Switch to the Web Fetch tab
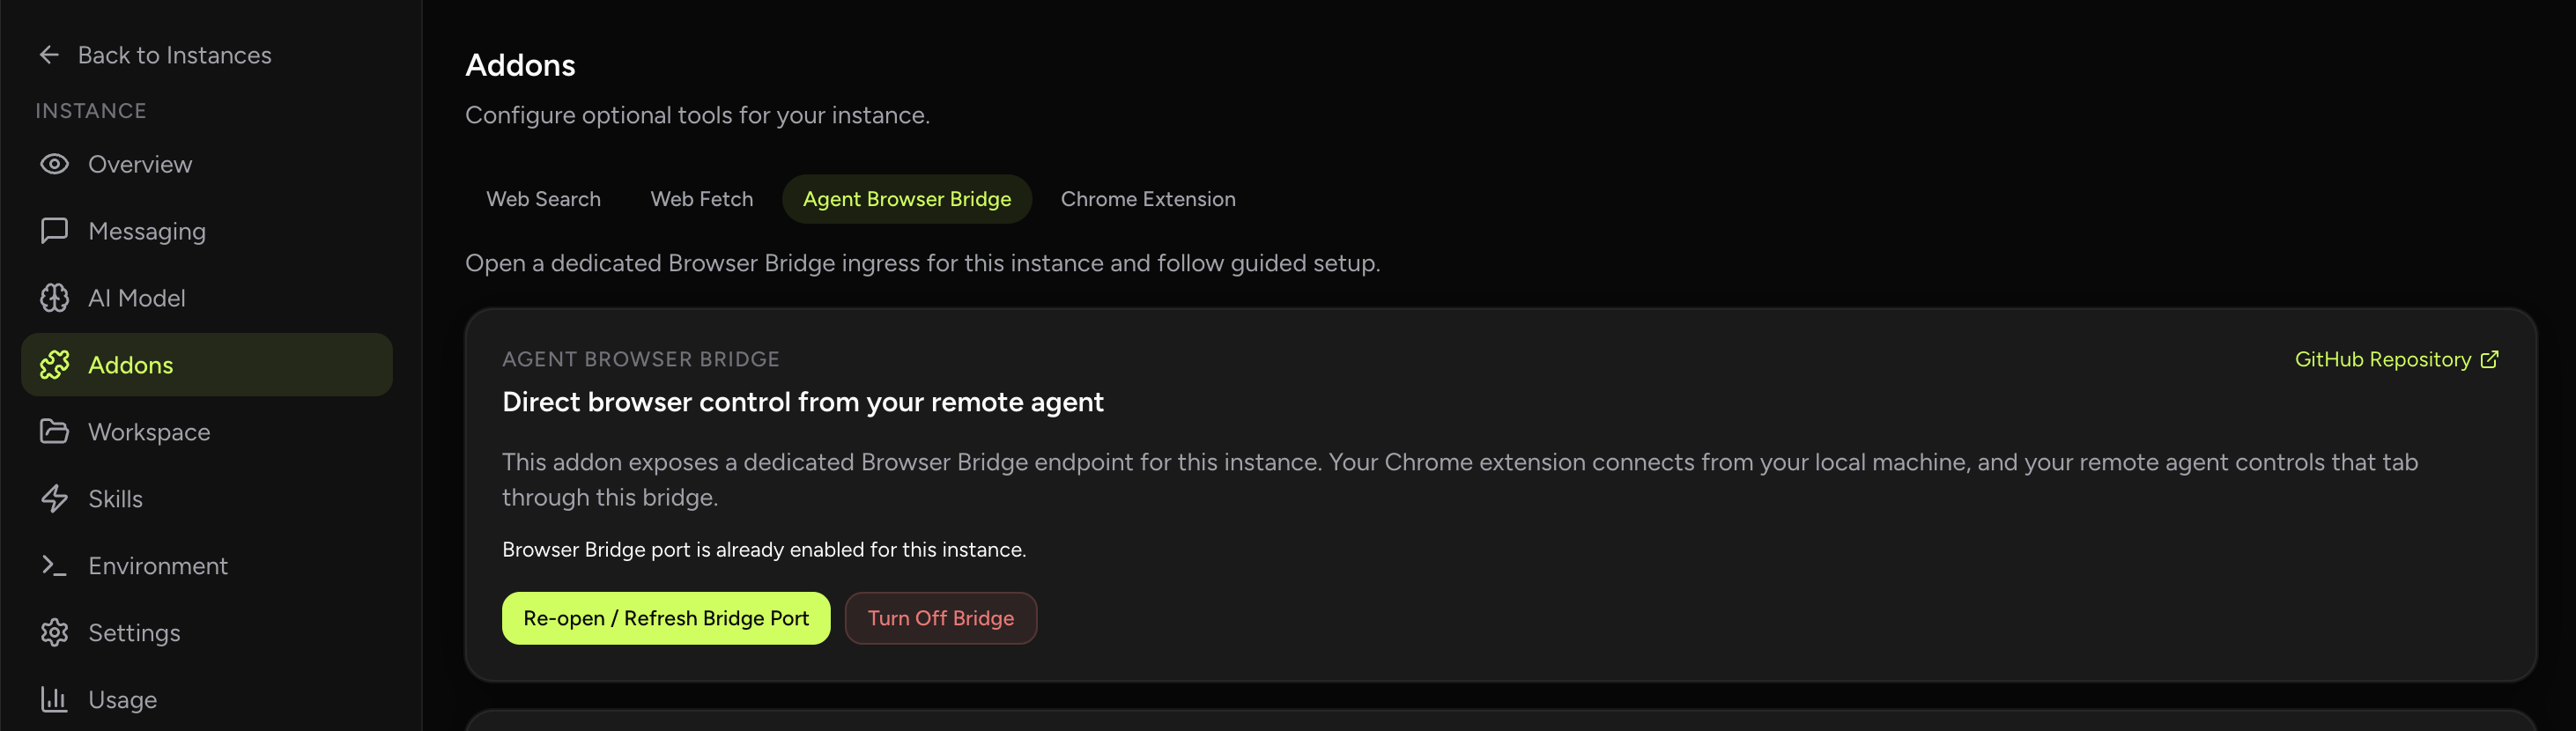This screenshot has height=731, width=2576. click(701, 198)
